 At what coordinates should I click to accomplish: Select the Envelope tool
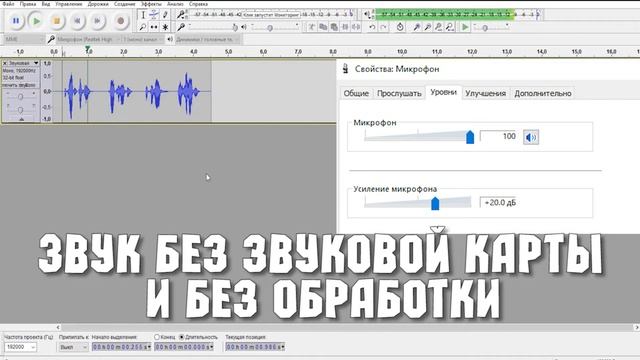pyautogui.click(x=154, y=15)
